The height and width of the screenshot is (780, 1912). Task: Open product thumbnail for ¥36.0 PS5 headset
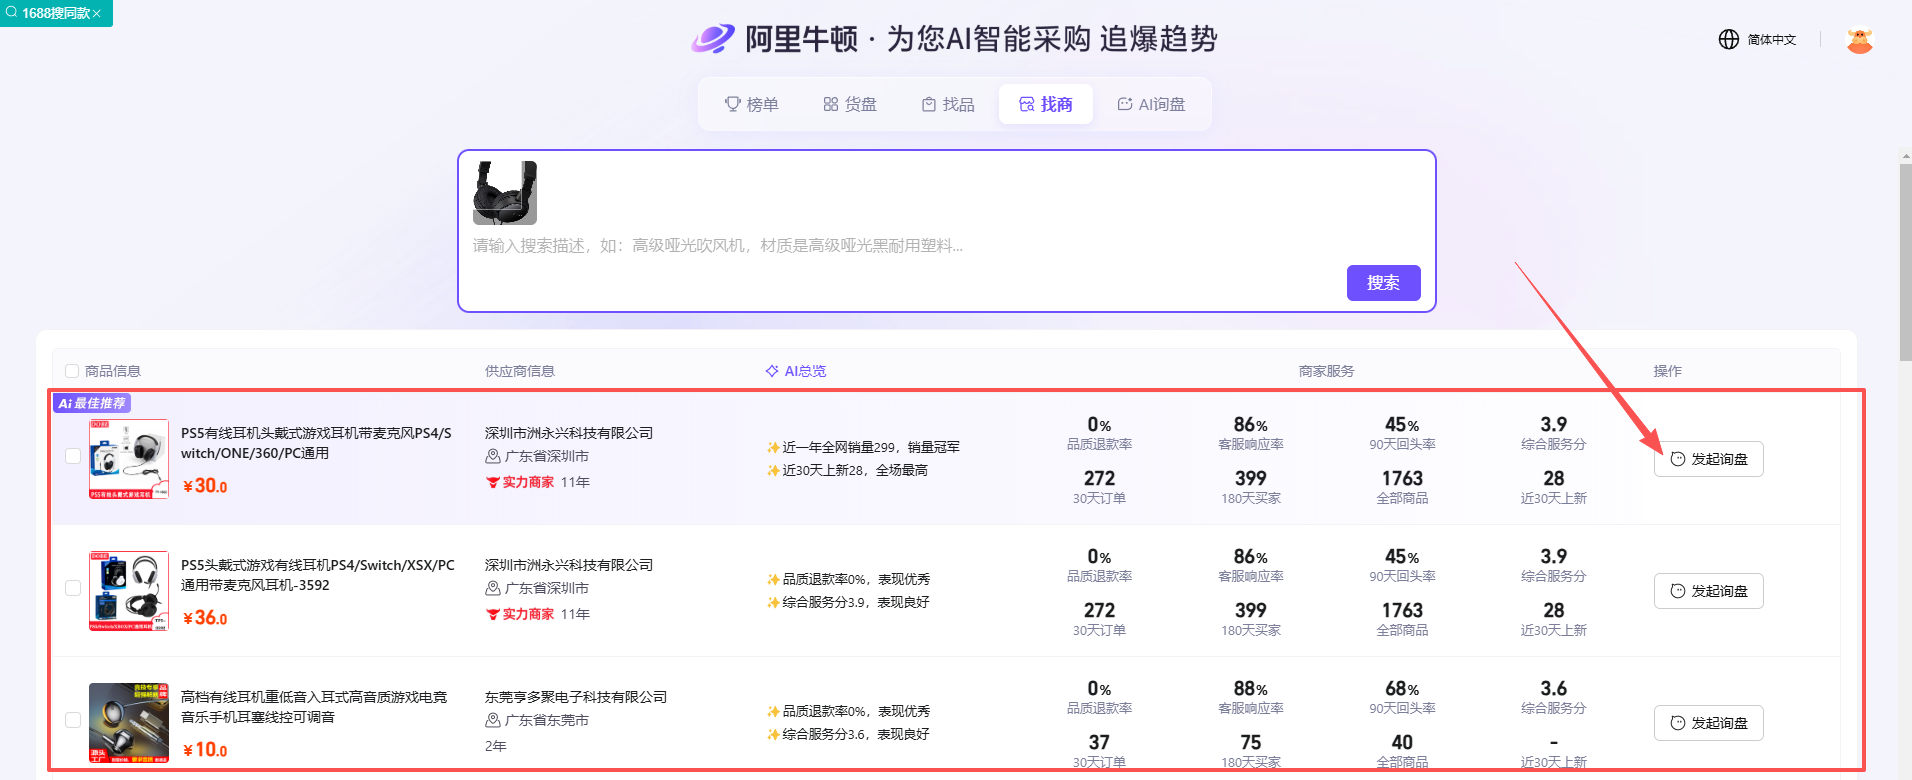(129, 591)
